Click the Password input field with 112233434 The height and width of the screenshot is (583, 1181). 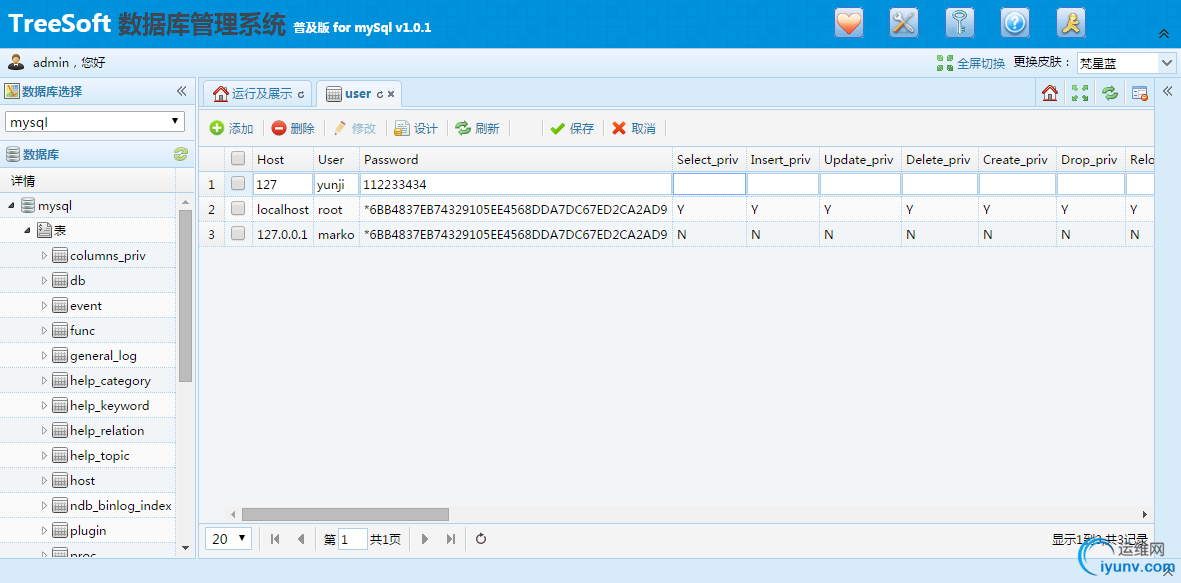click(515, 184)
